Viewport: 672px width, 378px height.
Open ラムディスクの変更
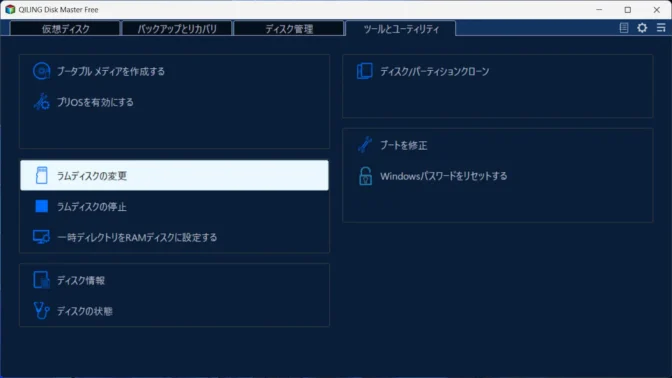(x=174, y=175)
